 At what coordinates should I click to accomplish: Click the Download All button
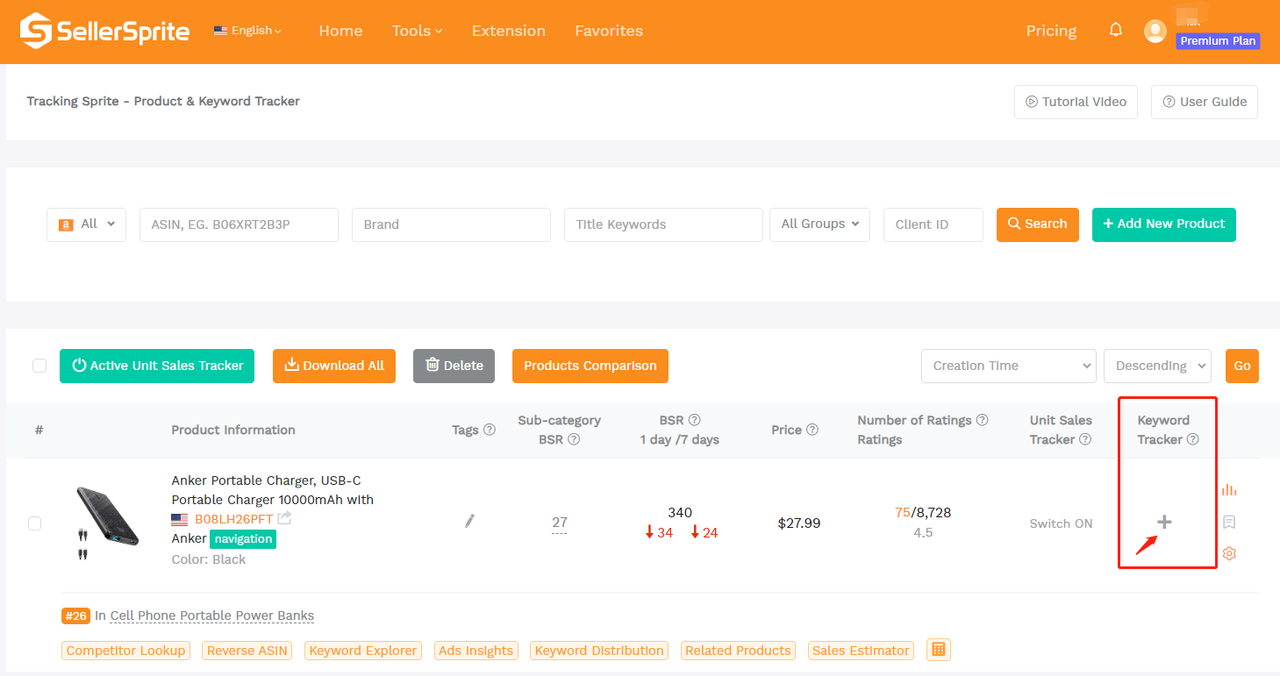coord(334,366)
